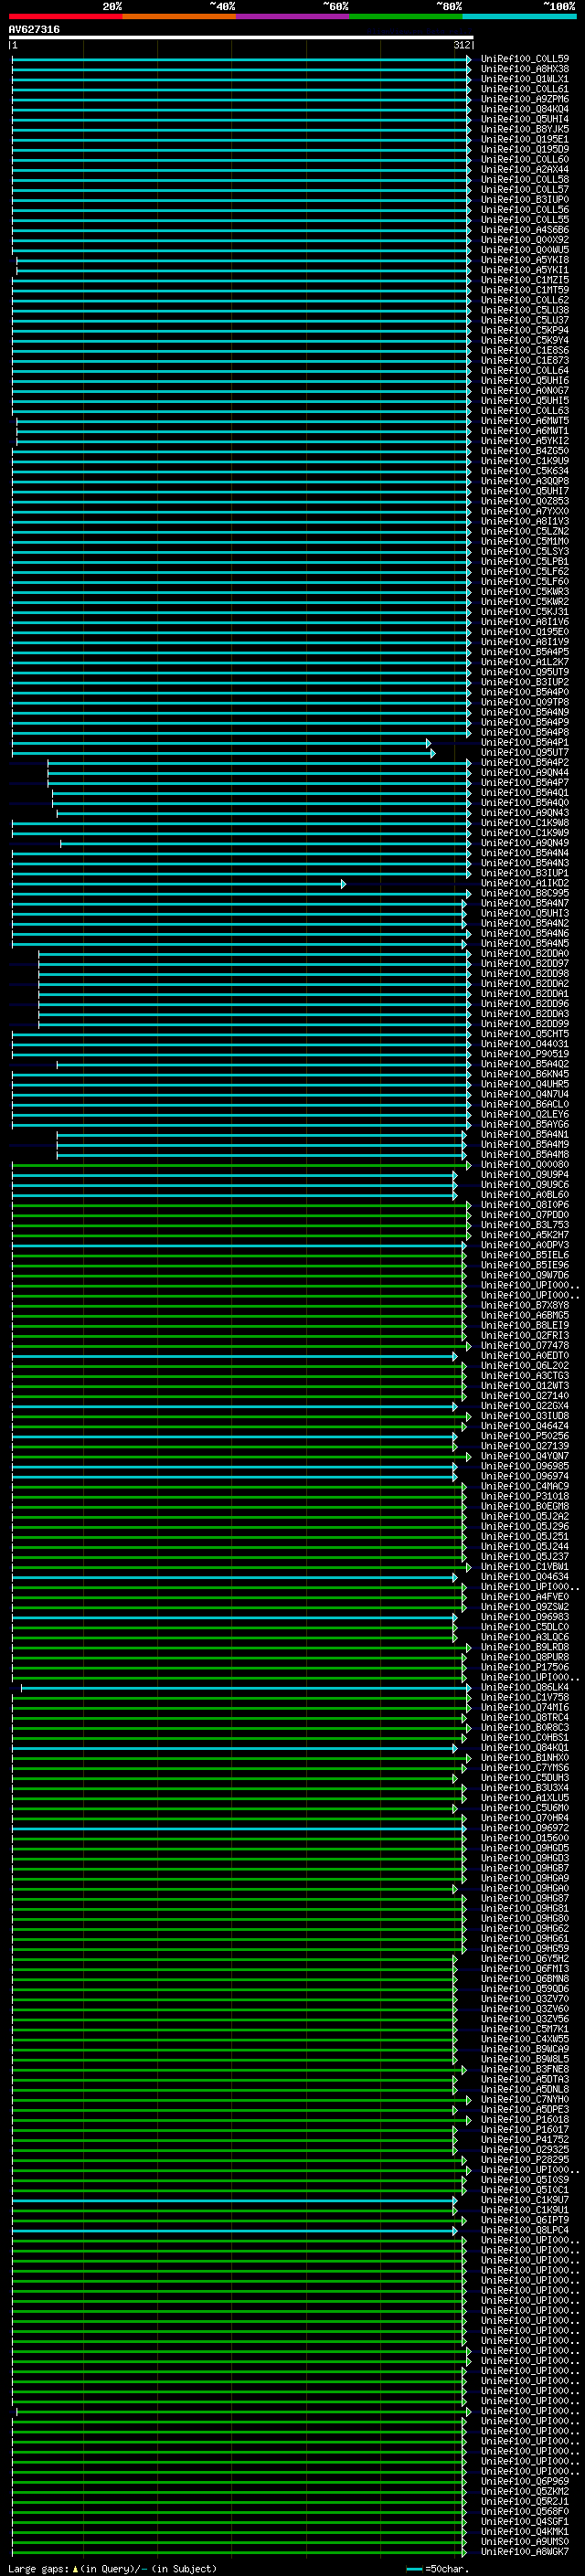
Task: Open the UniRef100_B8YJK5 hit label
Action: [x=525, y=129]
